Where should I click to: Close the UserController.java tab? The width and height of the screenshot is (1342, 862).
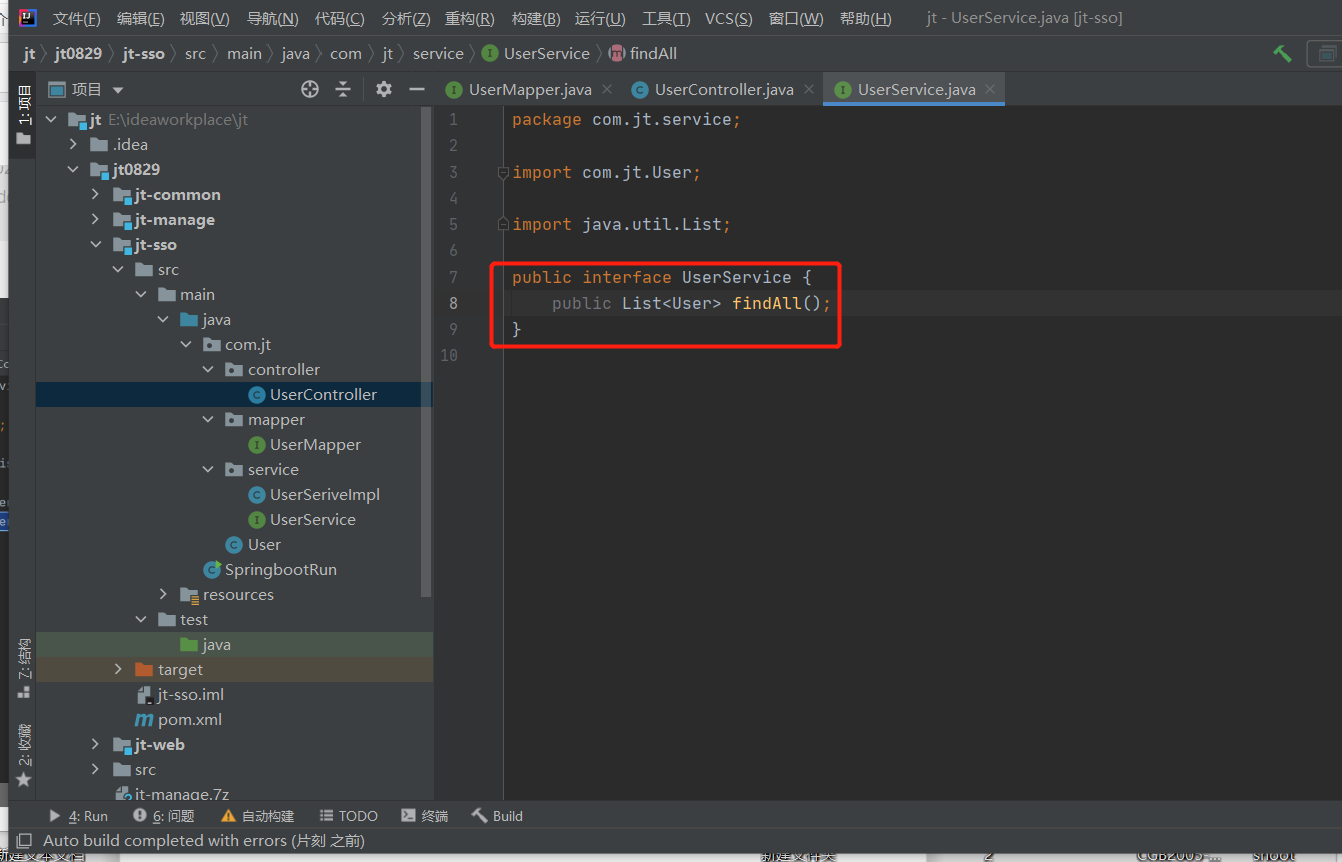pos(807,89)
